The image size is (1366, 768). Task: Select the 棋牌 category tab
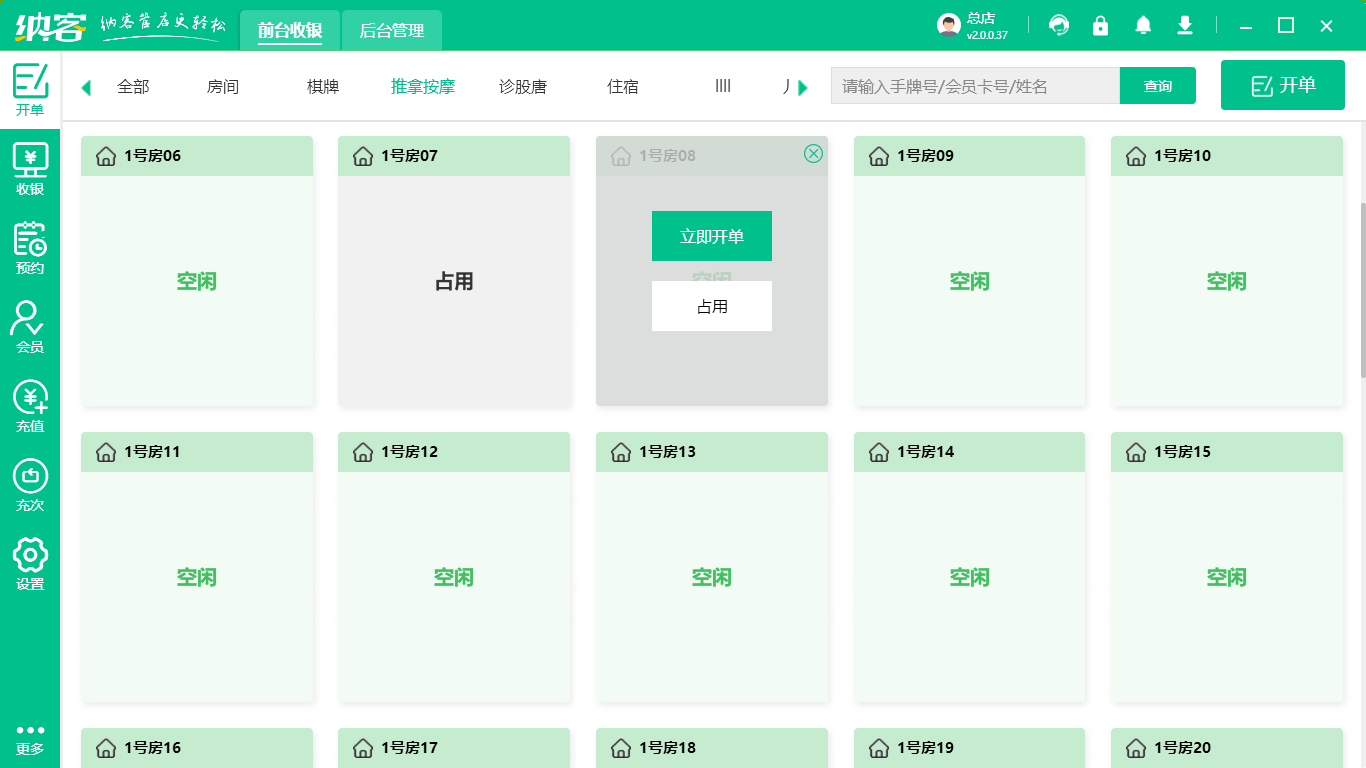coord(323,87)
